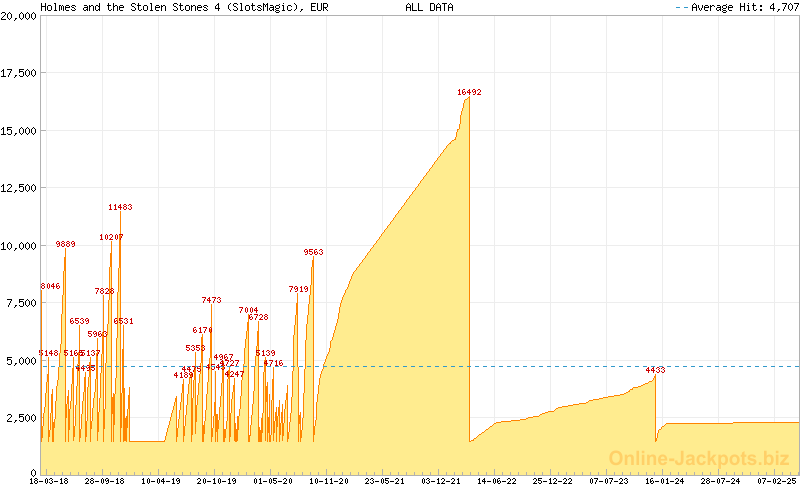Screen dimensions: 800x490
Task: Click the 03-12-21 date axis label
Action: [441, 481]
